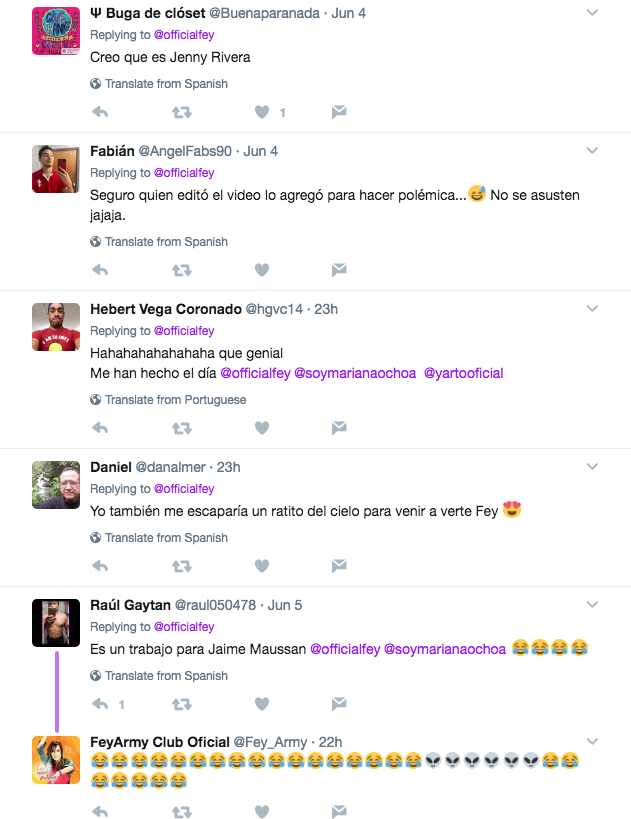Like Hebert Vega Coronado's tweet

(x=262, y=428)
